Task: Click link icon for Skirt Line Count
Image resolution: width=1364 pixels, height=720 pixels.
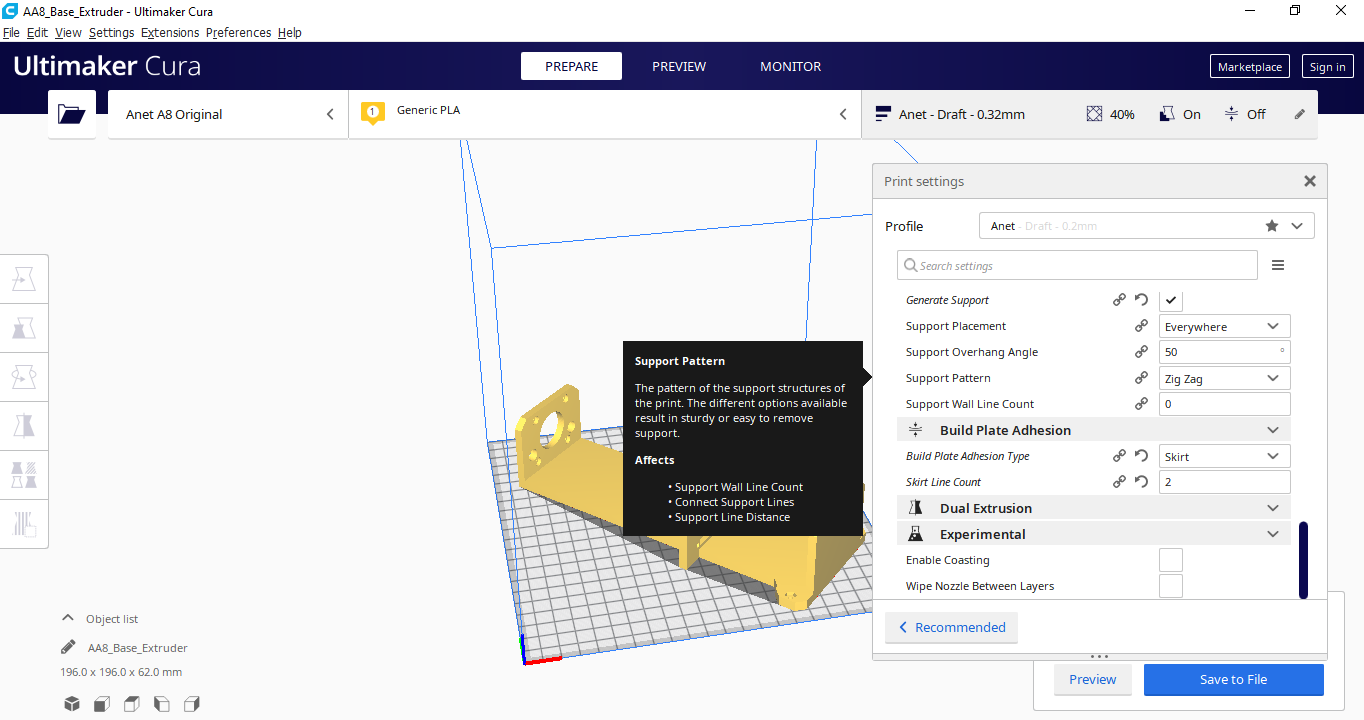Action: pos(1119,482)
